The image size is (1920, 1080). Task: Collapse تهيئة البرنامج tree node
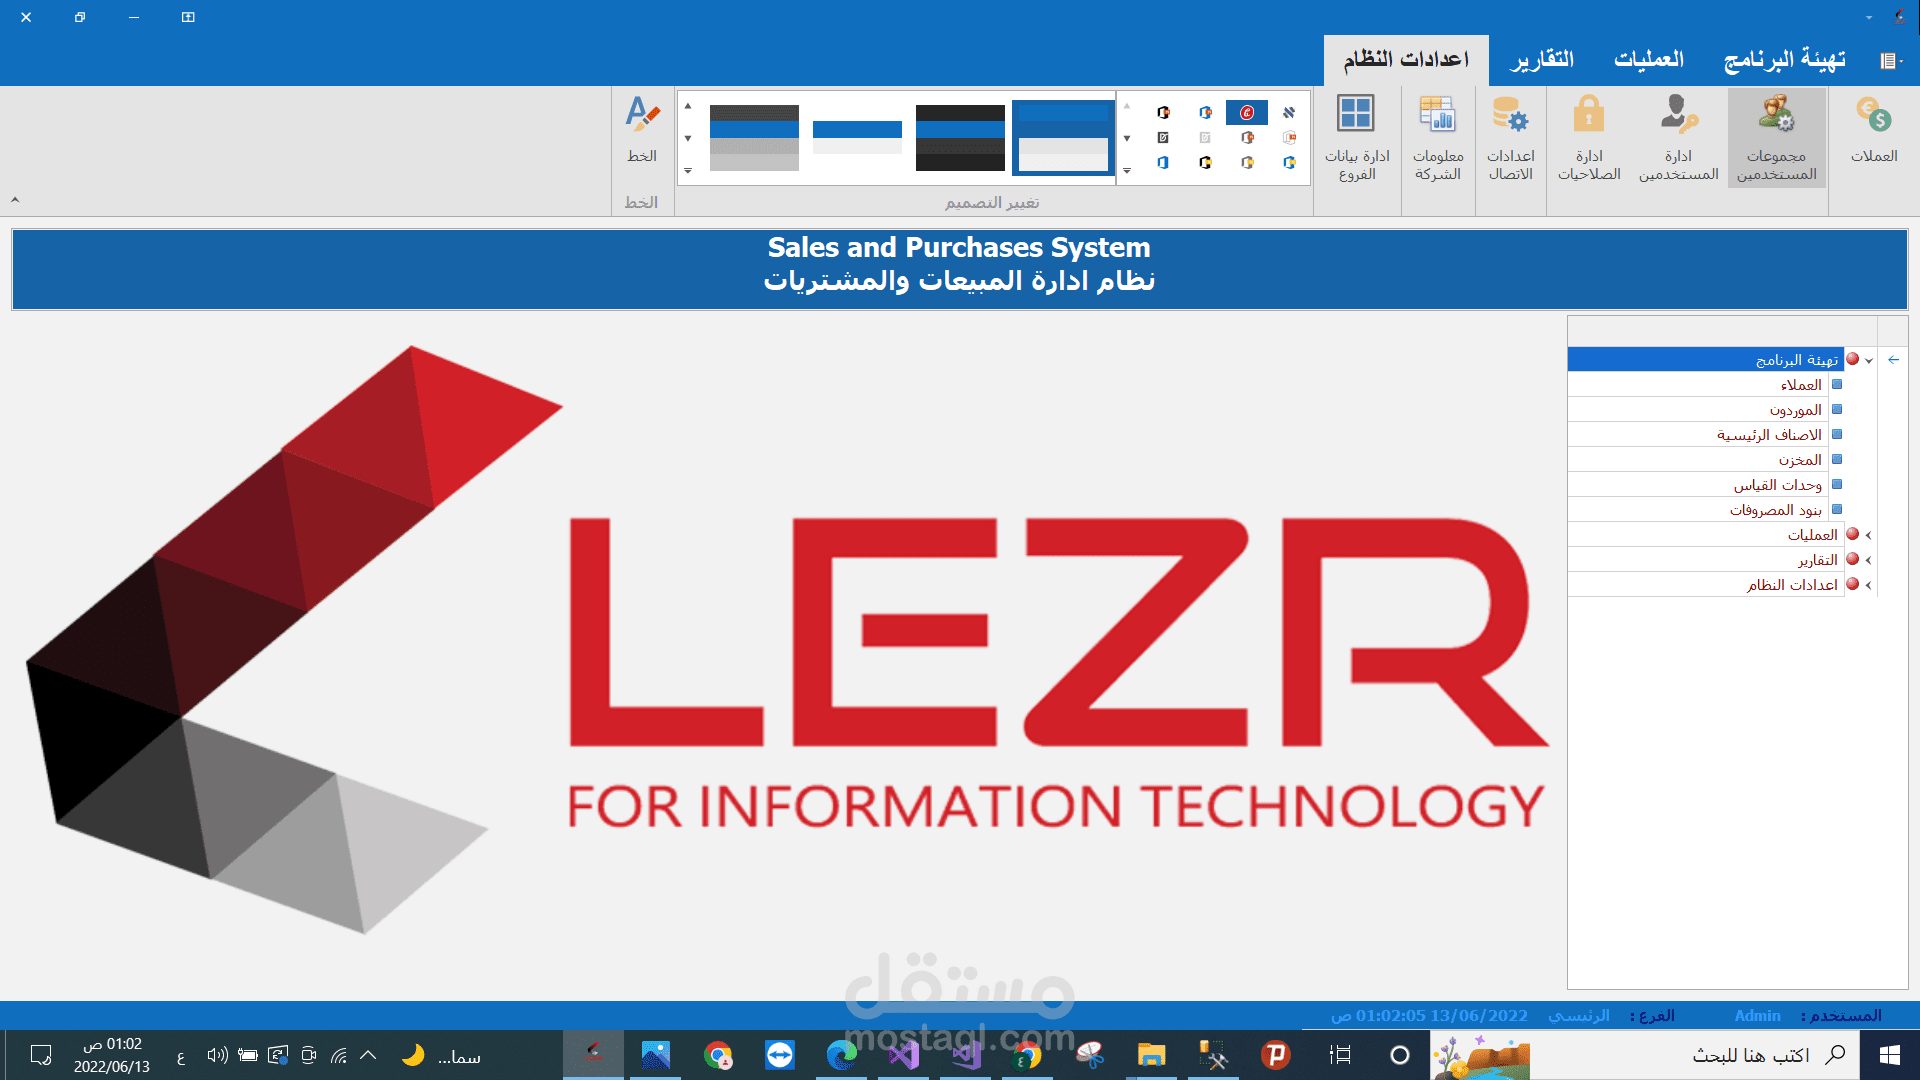(1868, 360)
